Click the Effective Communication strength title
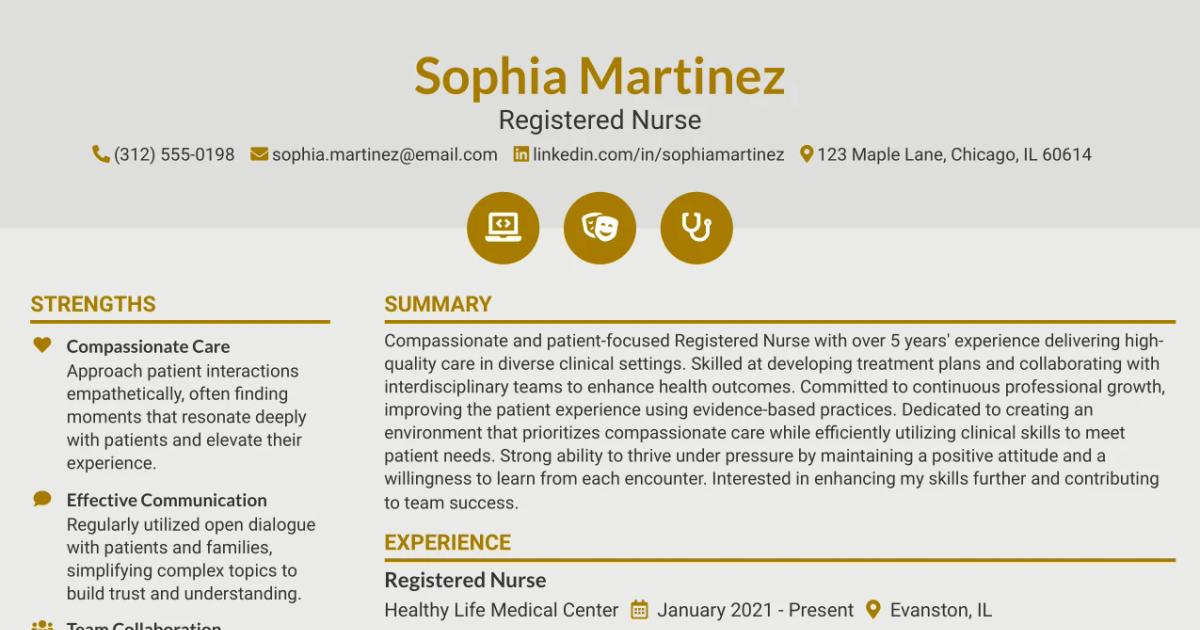This screenshot has width=1200, height=630. pyautogui.click(x=167, y=500)
